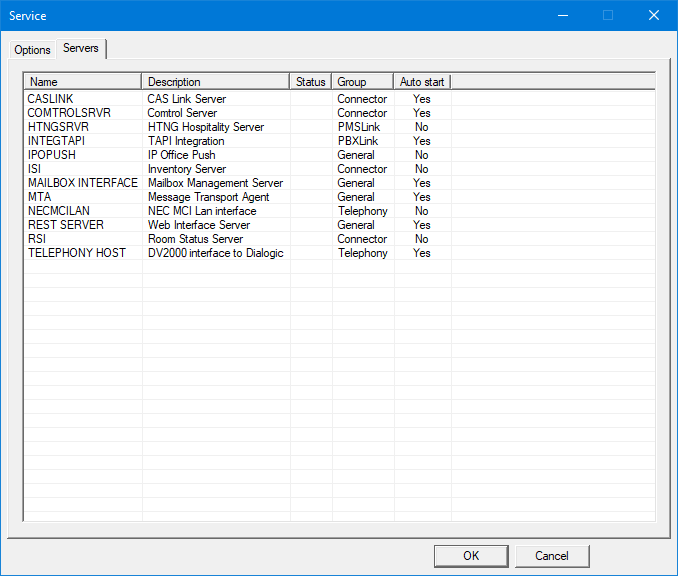Sort by Auto start column header

(x=422, y=82)
